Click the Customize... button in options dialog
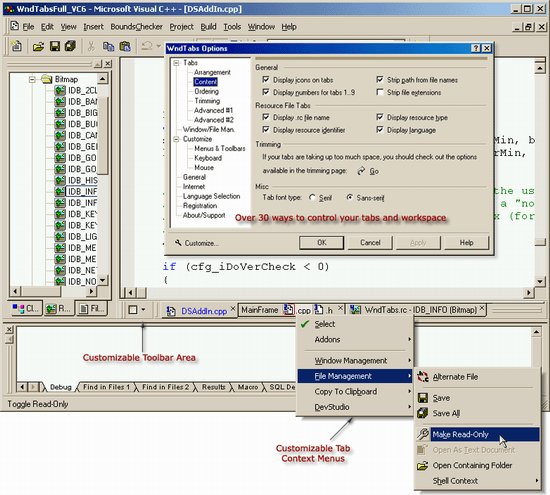This screenshot has width=550, height=495. 196,243
